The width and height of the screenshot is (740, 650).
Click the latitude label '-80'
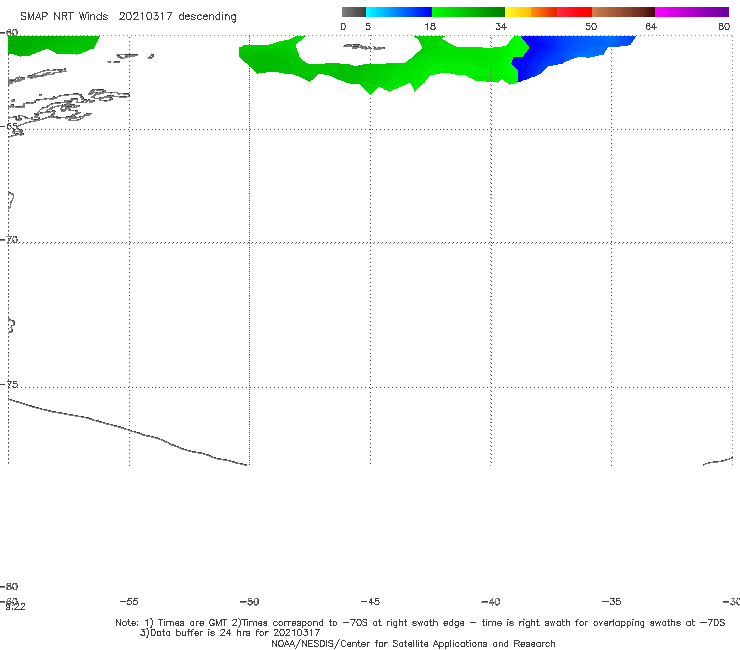(9, 586)
